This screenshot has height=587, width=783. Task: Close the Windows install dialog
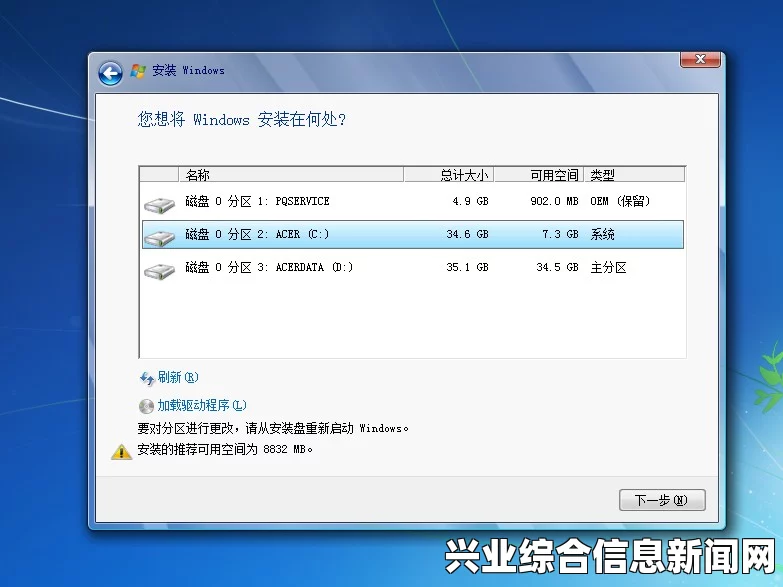[x=700, y=59]
